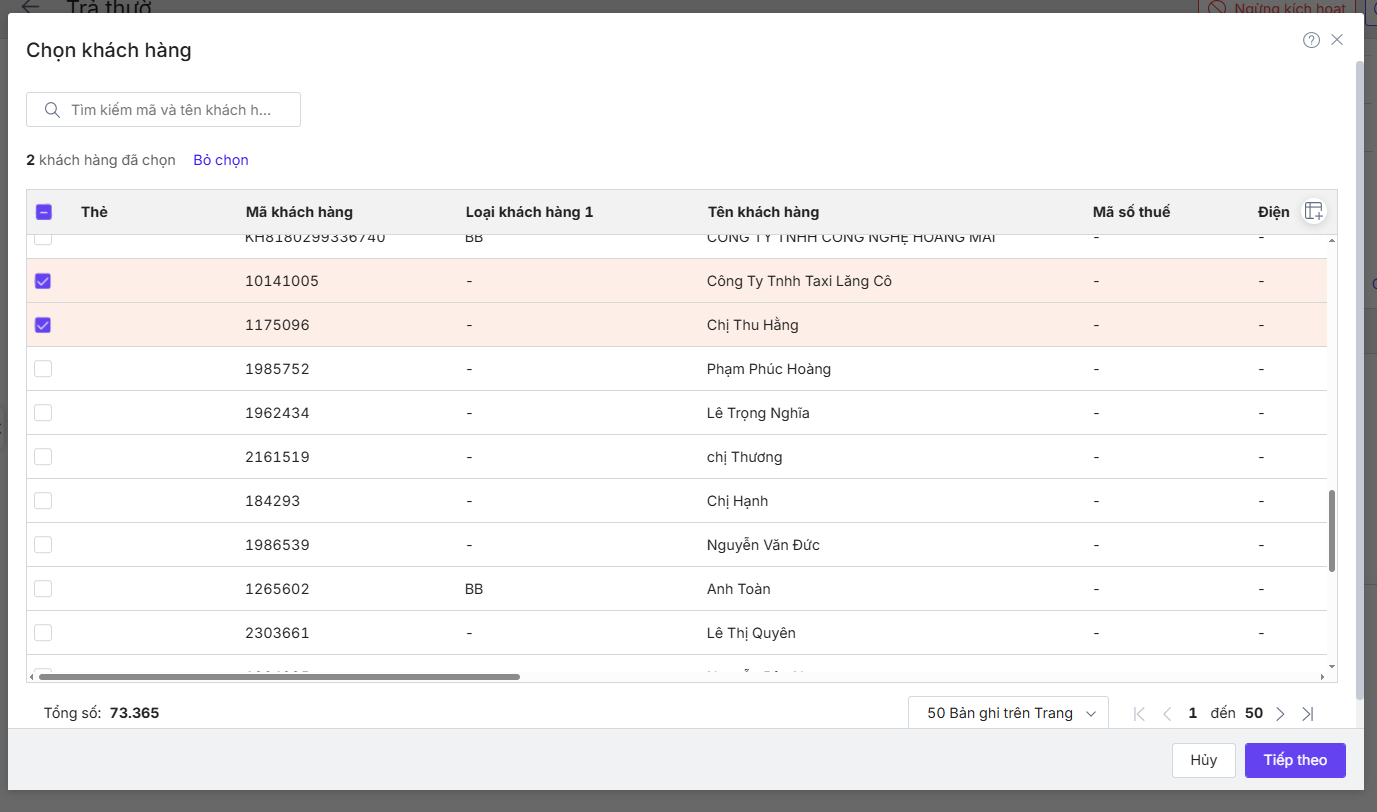Go to the first page

[1139, 714]
